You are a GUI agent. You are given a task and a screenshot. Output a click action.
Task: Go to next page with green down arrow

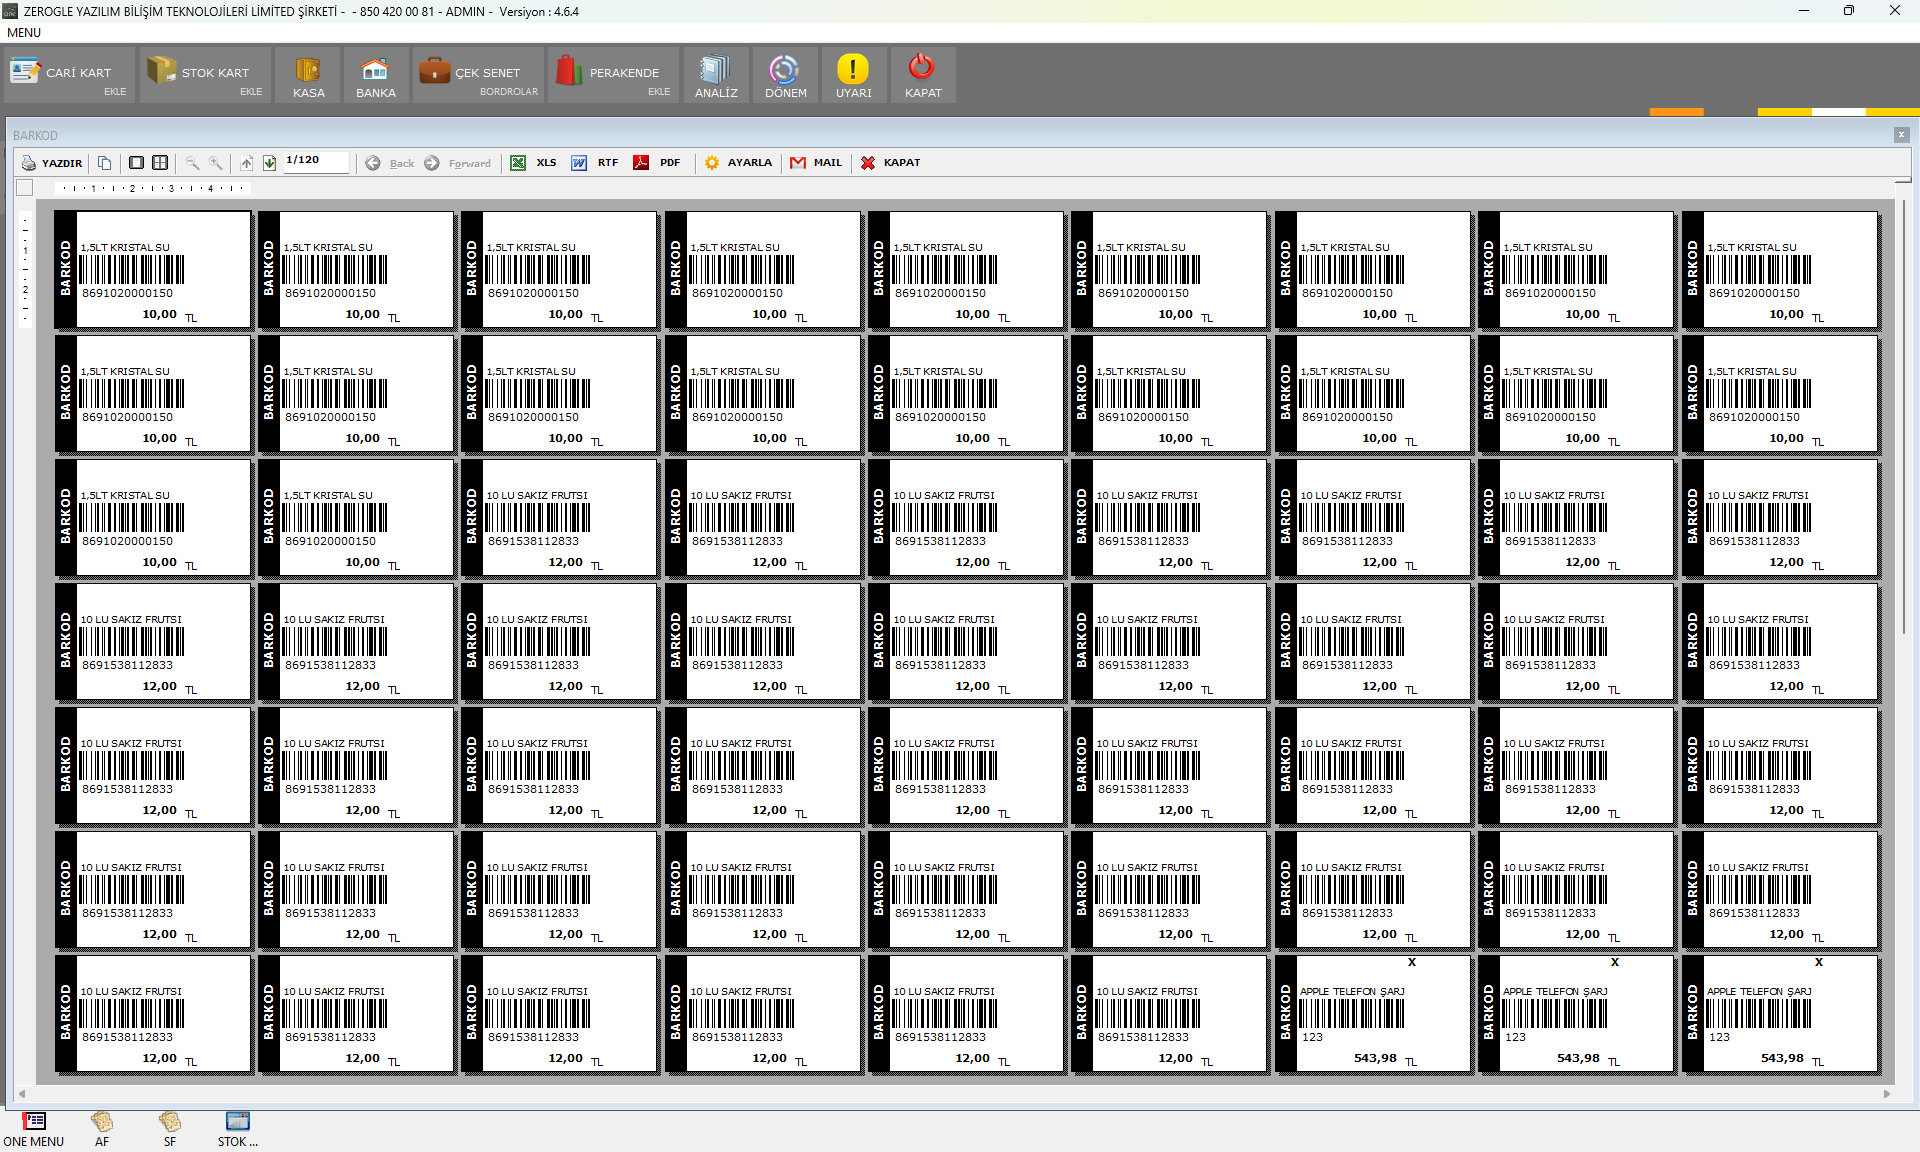[x=269, y=163]
